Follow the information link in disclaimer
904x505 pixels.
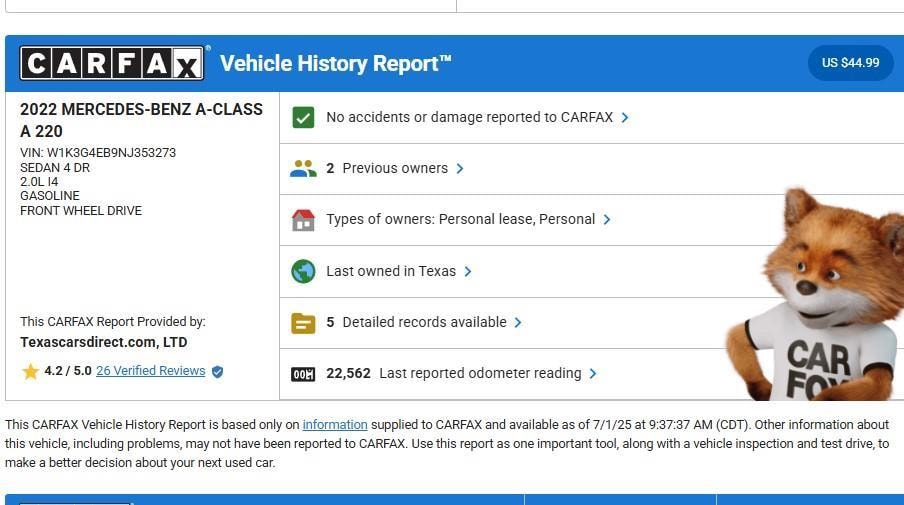pos(335,425)
